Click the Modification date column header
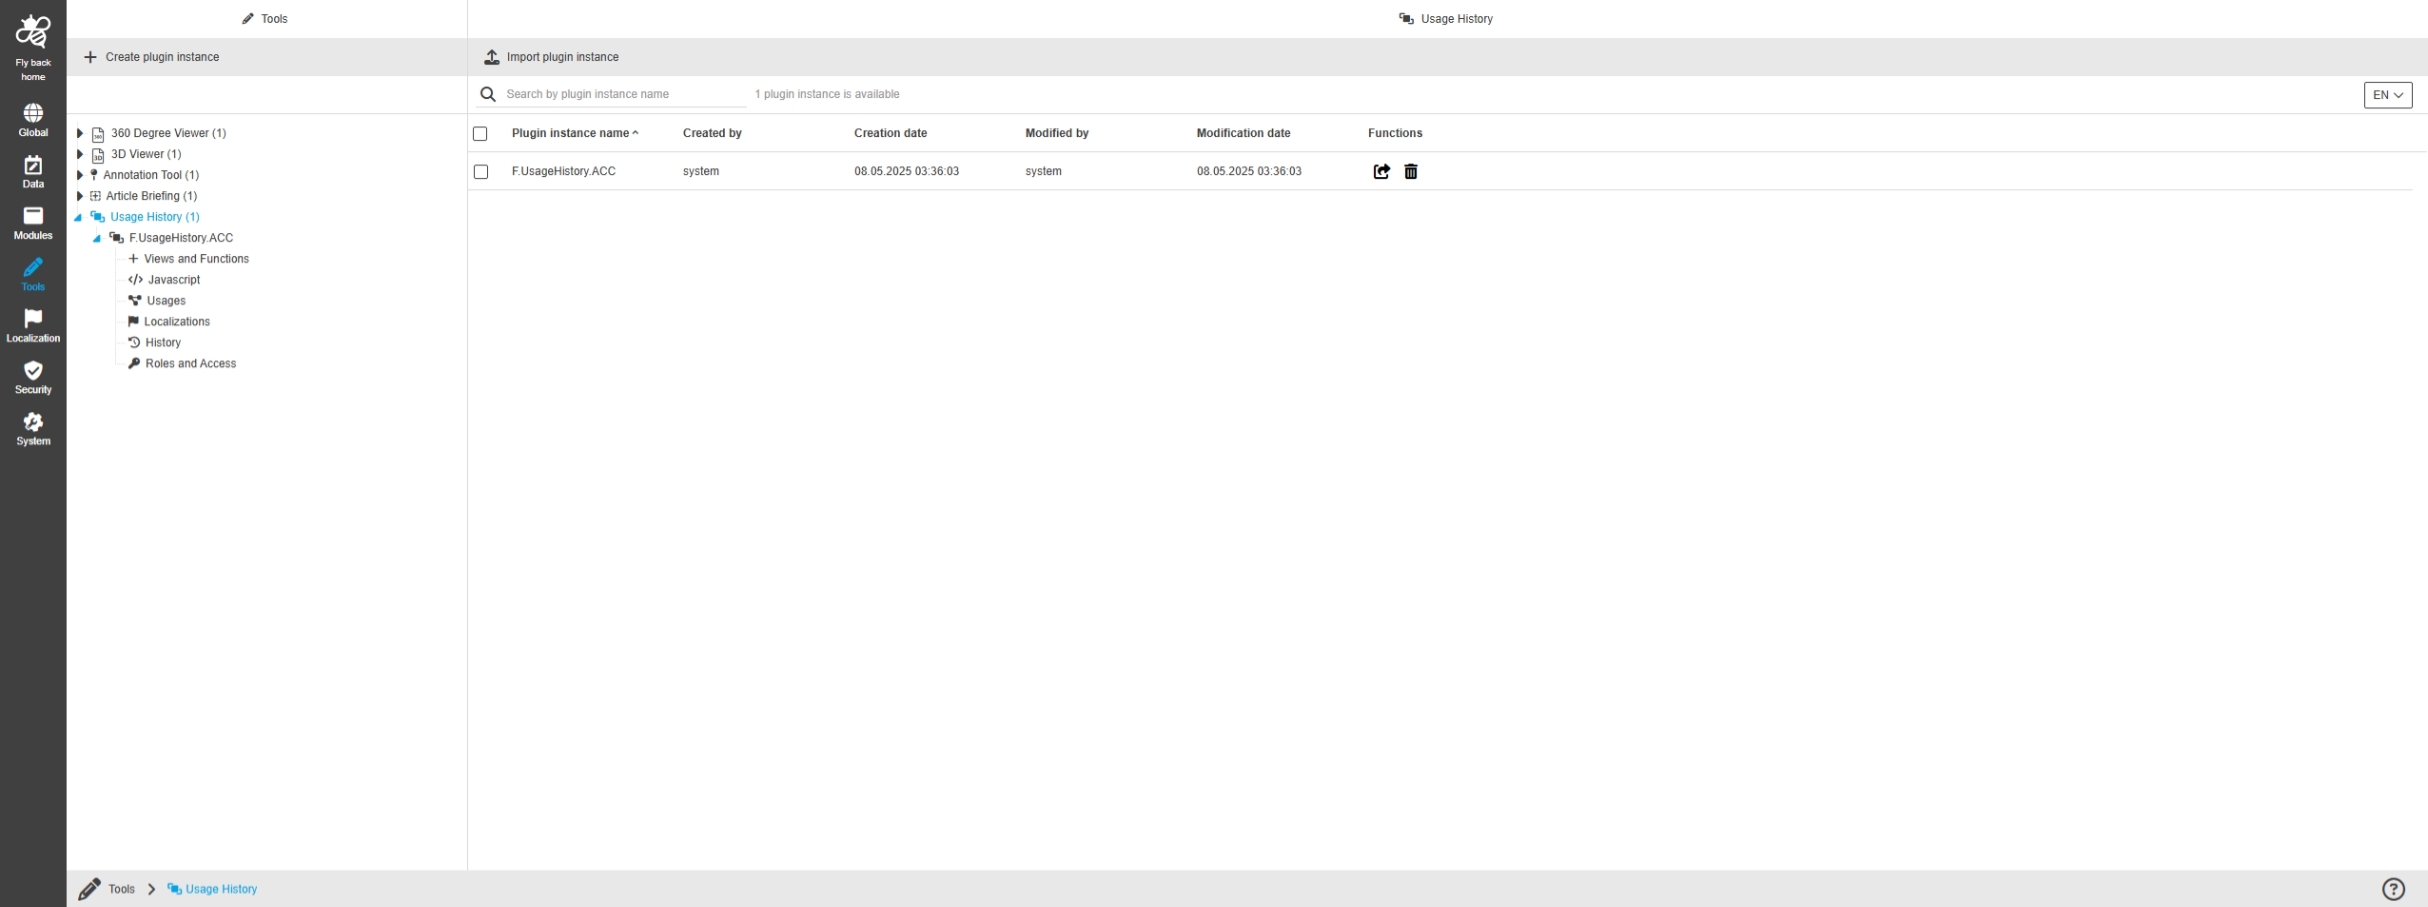The height and width of the screenshot is (907, 2428). (x=1243, y=133)
